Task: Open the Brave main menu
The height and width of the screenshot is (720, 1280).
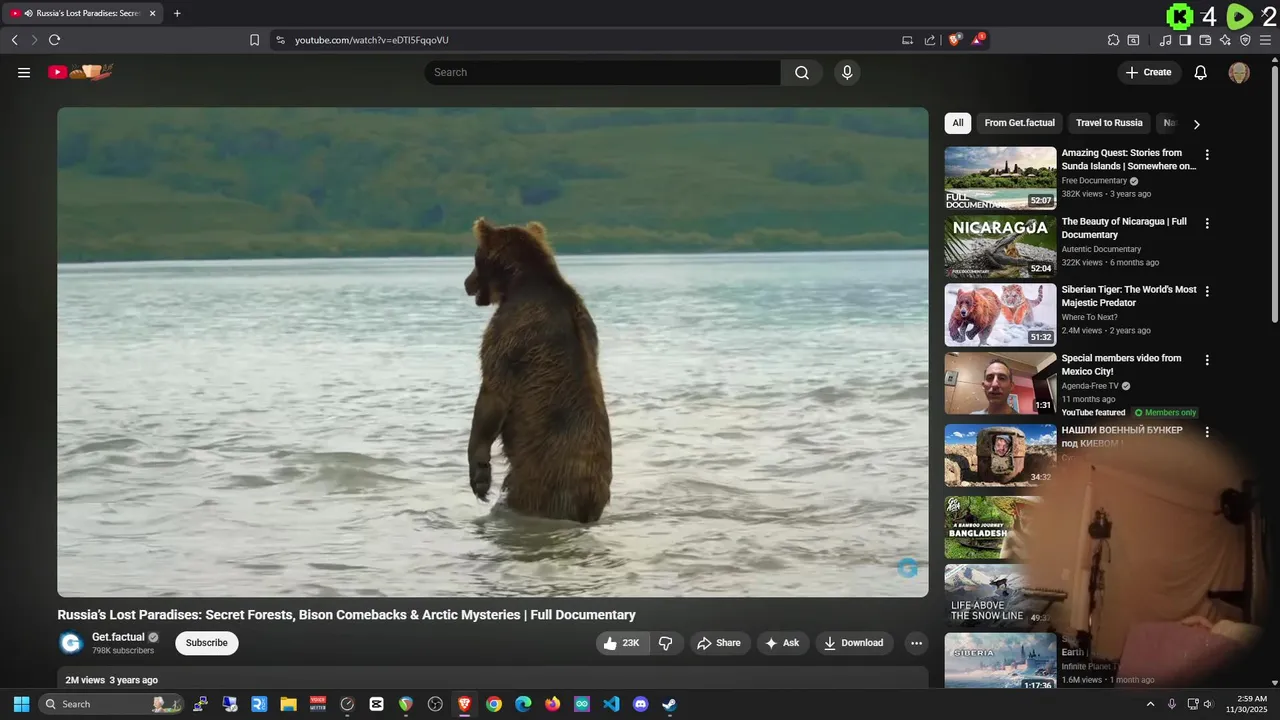Action: (1266, 40)
